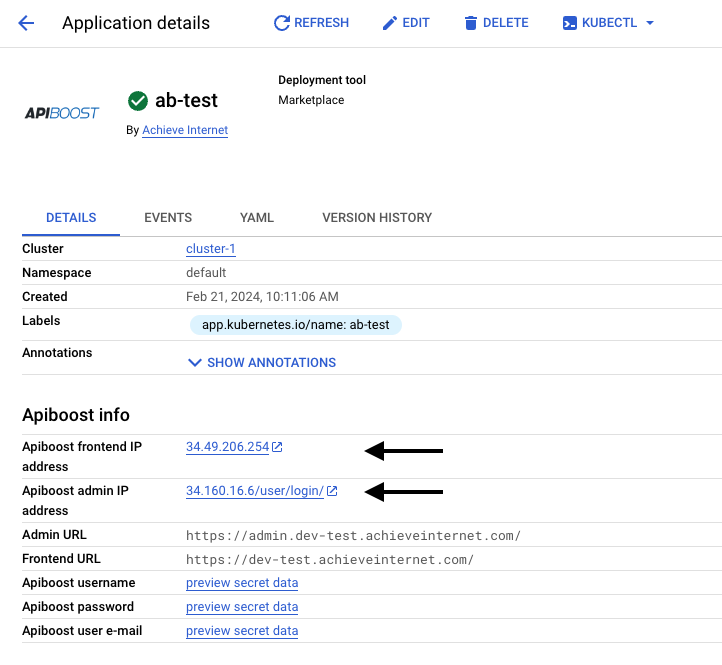Select the Frontend URL https://dev-test.achieveinternet.com/ value

[x=330, y=560]
